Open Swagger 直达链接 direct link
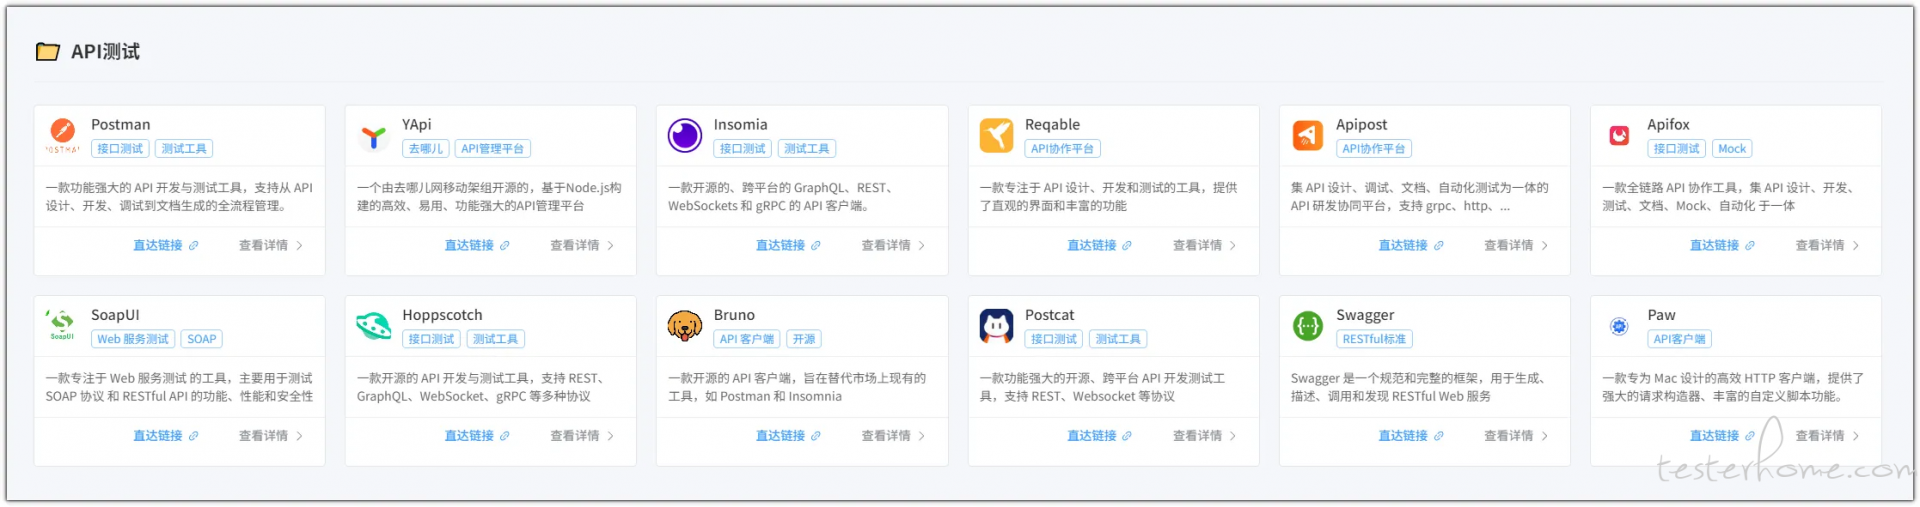The image size is (1920, 507). click(x=1411, y=436)
